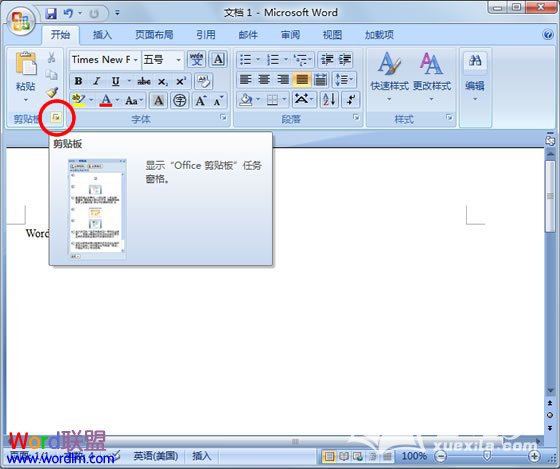Open the 邮件 tab
Screen dimensions: 560x469
pos(248,35)
